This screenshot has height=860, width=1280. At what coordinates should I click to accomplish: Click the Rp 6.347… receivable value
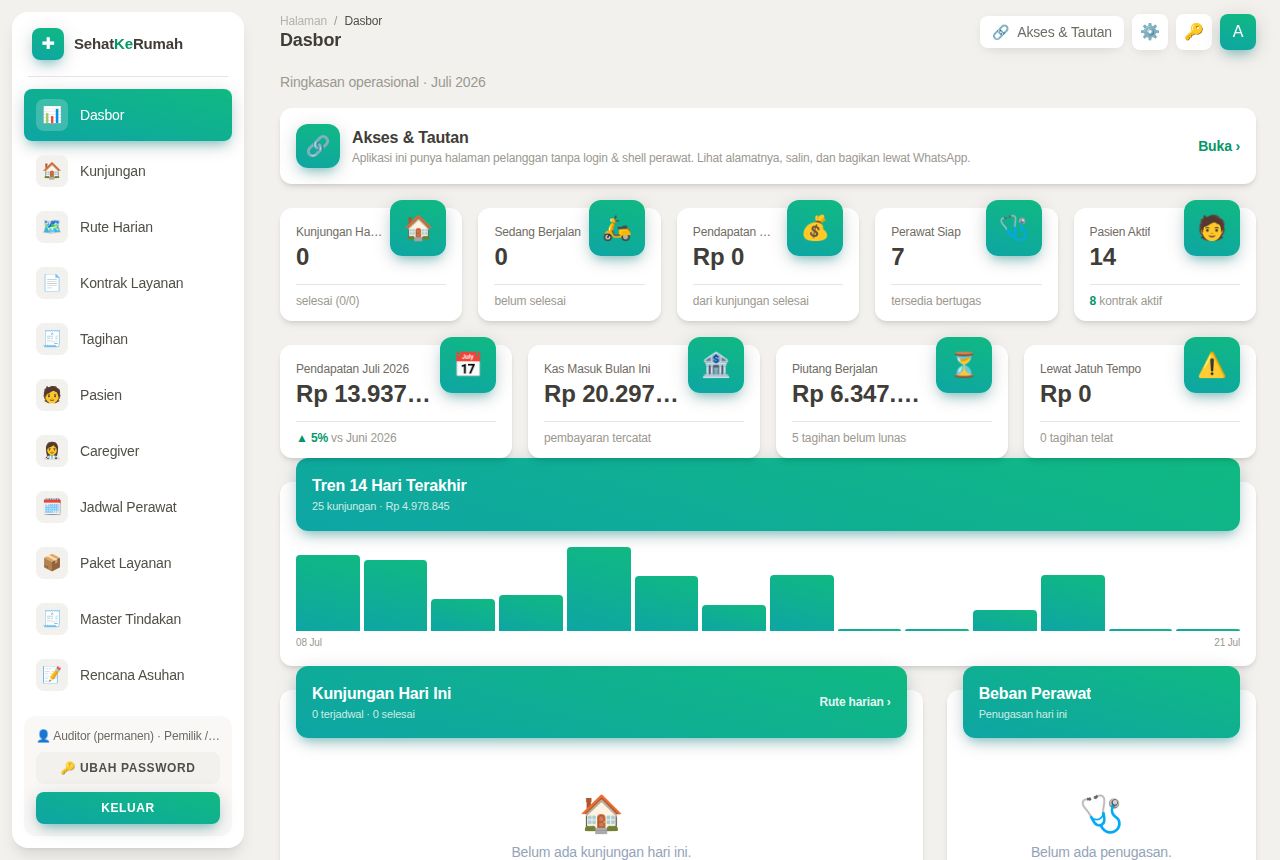(x=855, y=394)
